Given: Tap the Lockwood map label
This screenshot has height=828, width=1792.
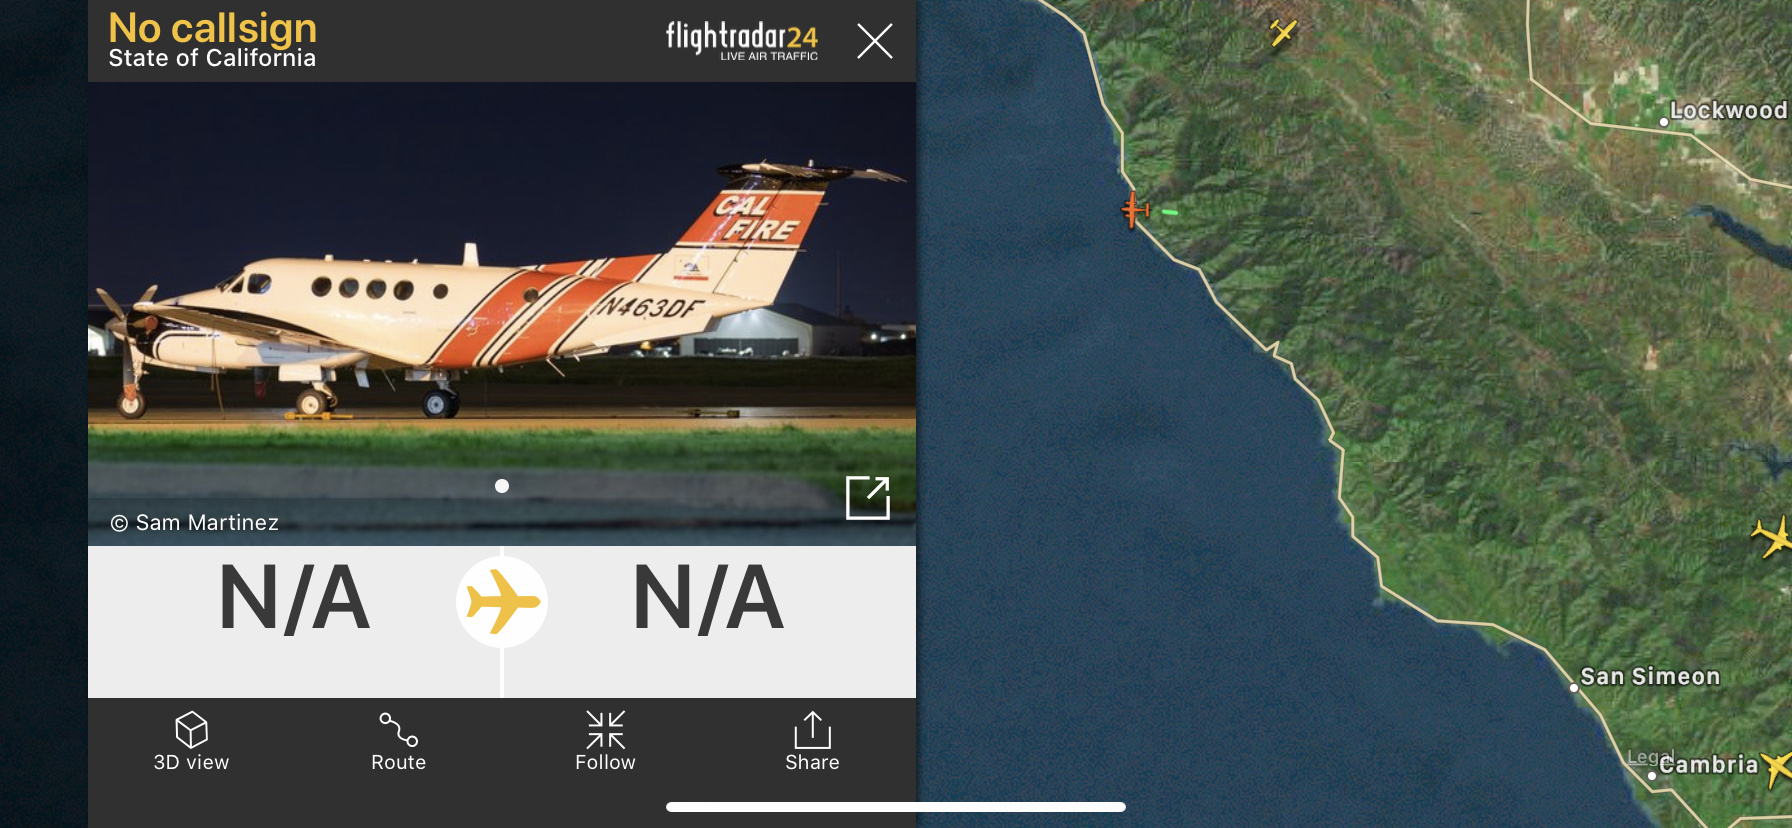Looking at the screenshot, I should (1728, 110).
